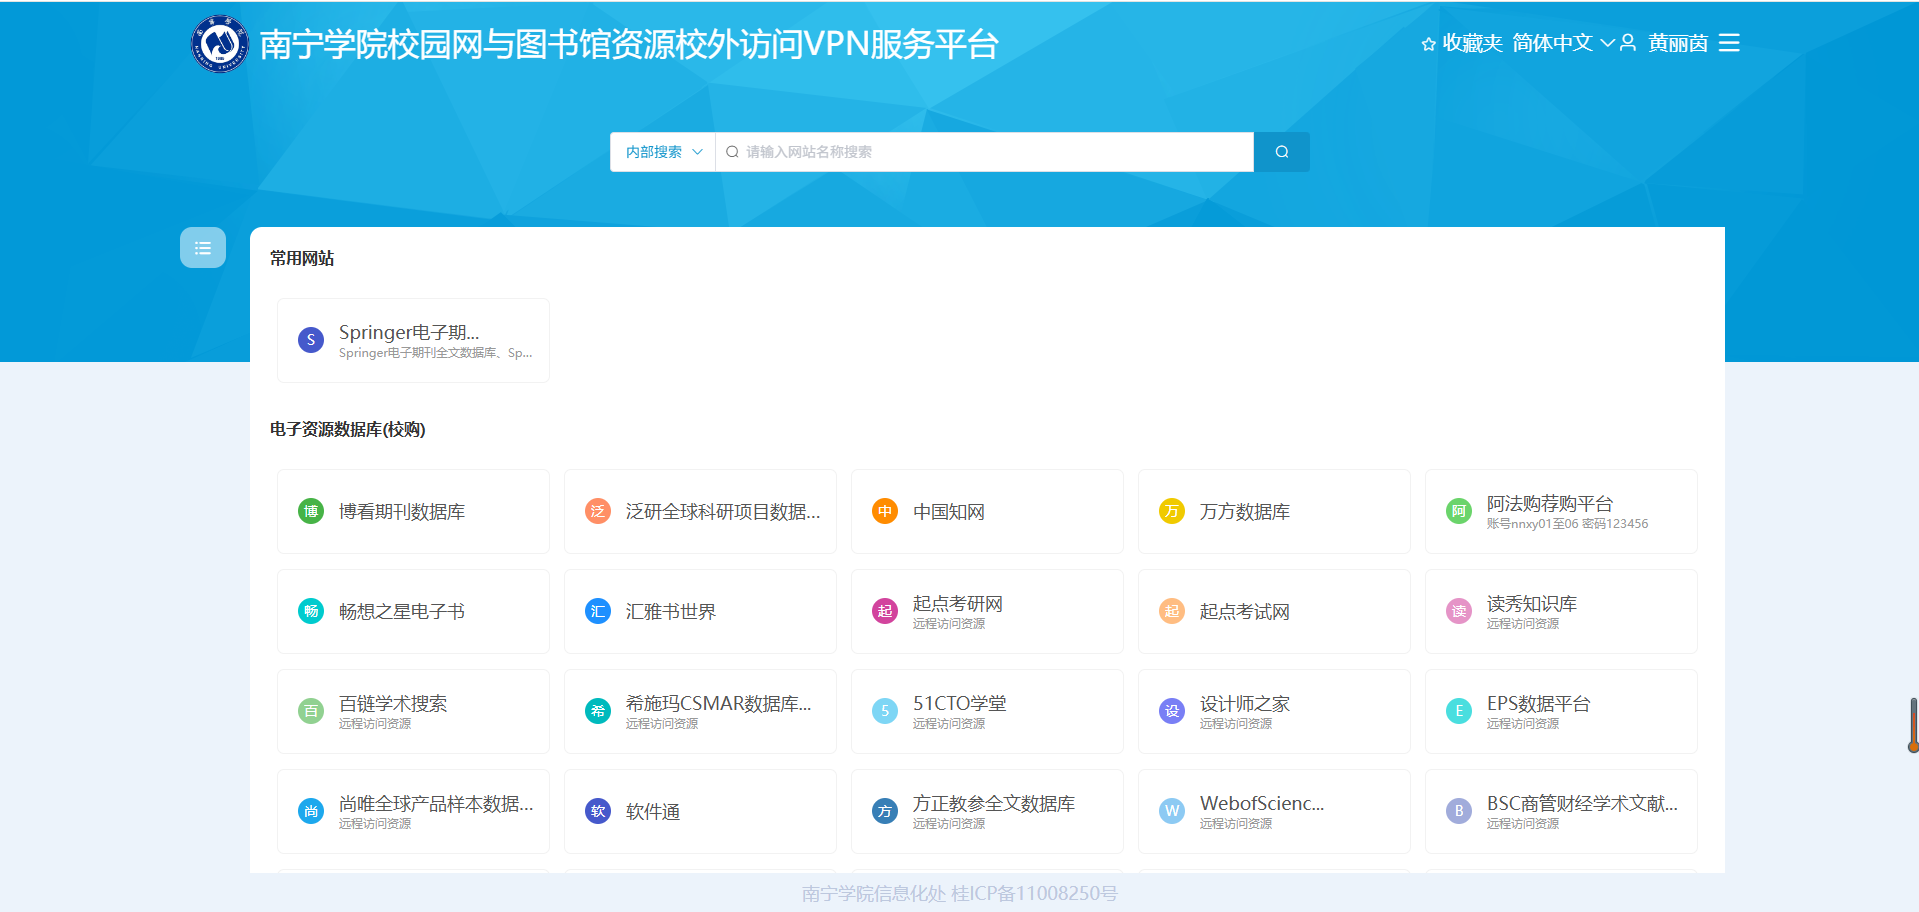
Task: Click the EPS数据平台 teal icon
Action: click(1459, 711)
